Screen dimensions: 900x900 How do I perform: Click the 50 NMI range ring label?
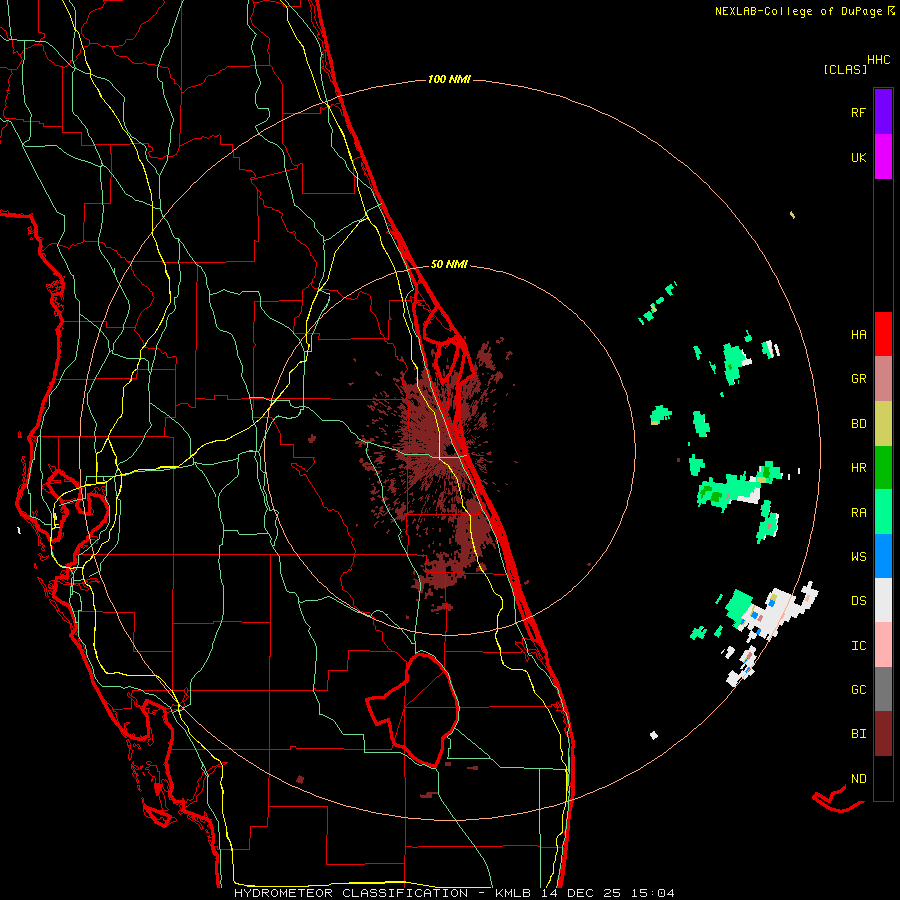pyautogui.click(x=449, y=264)
